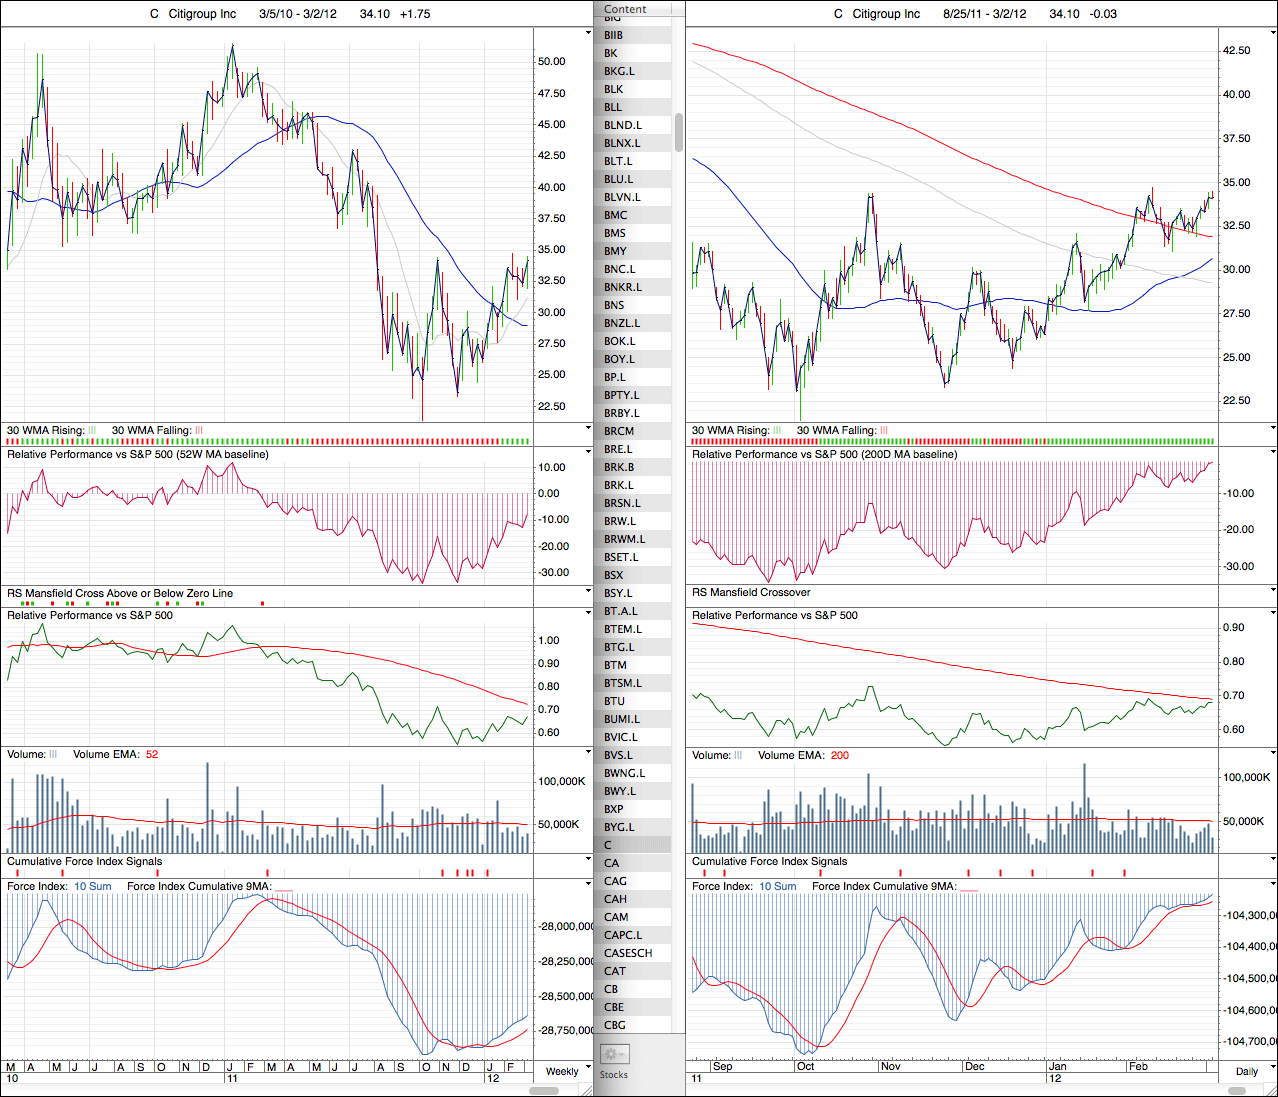Screen dimensions: 1278x1097
Task: Select highlighted ticker C in the list
Action: [608, 845]
